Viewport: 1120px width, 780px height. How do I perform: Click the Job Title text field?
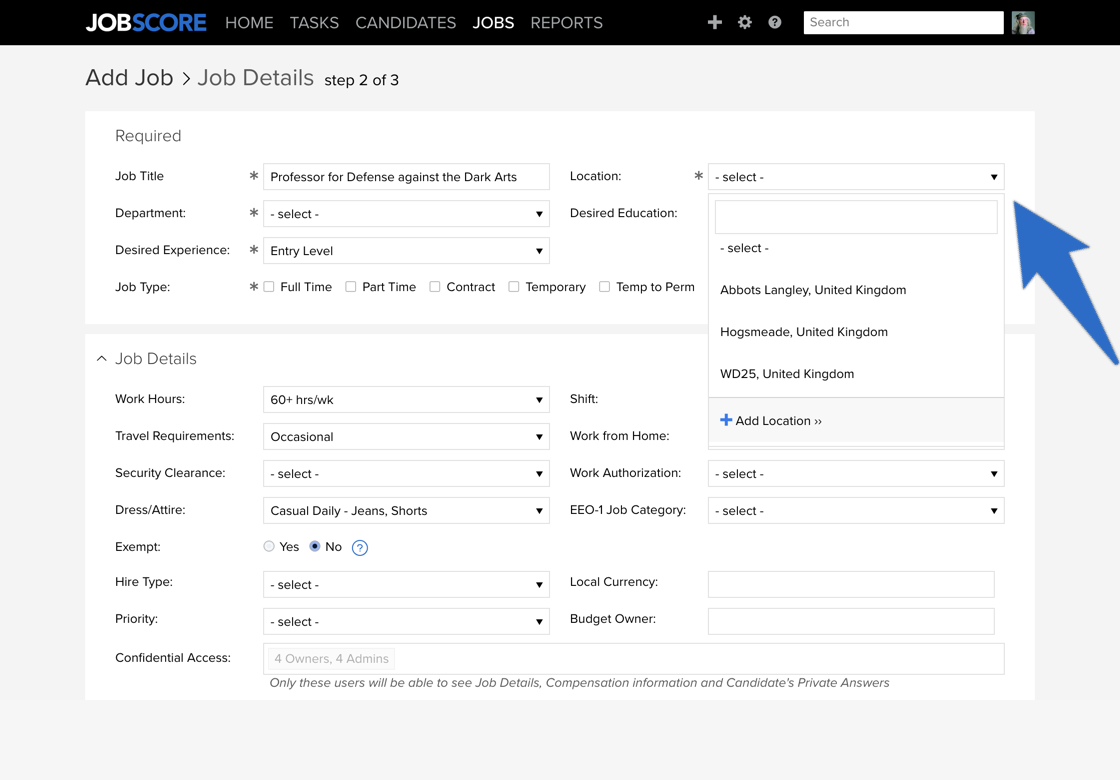[406, 176]
